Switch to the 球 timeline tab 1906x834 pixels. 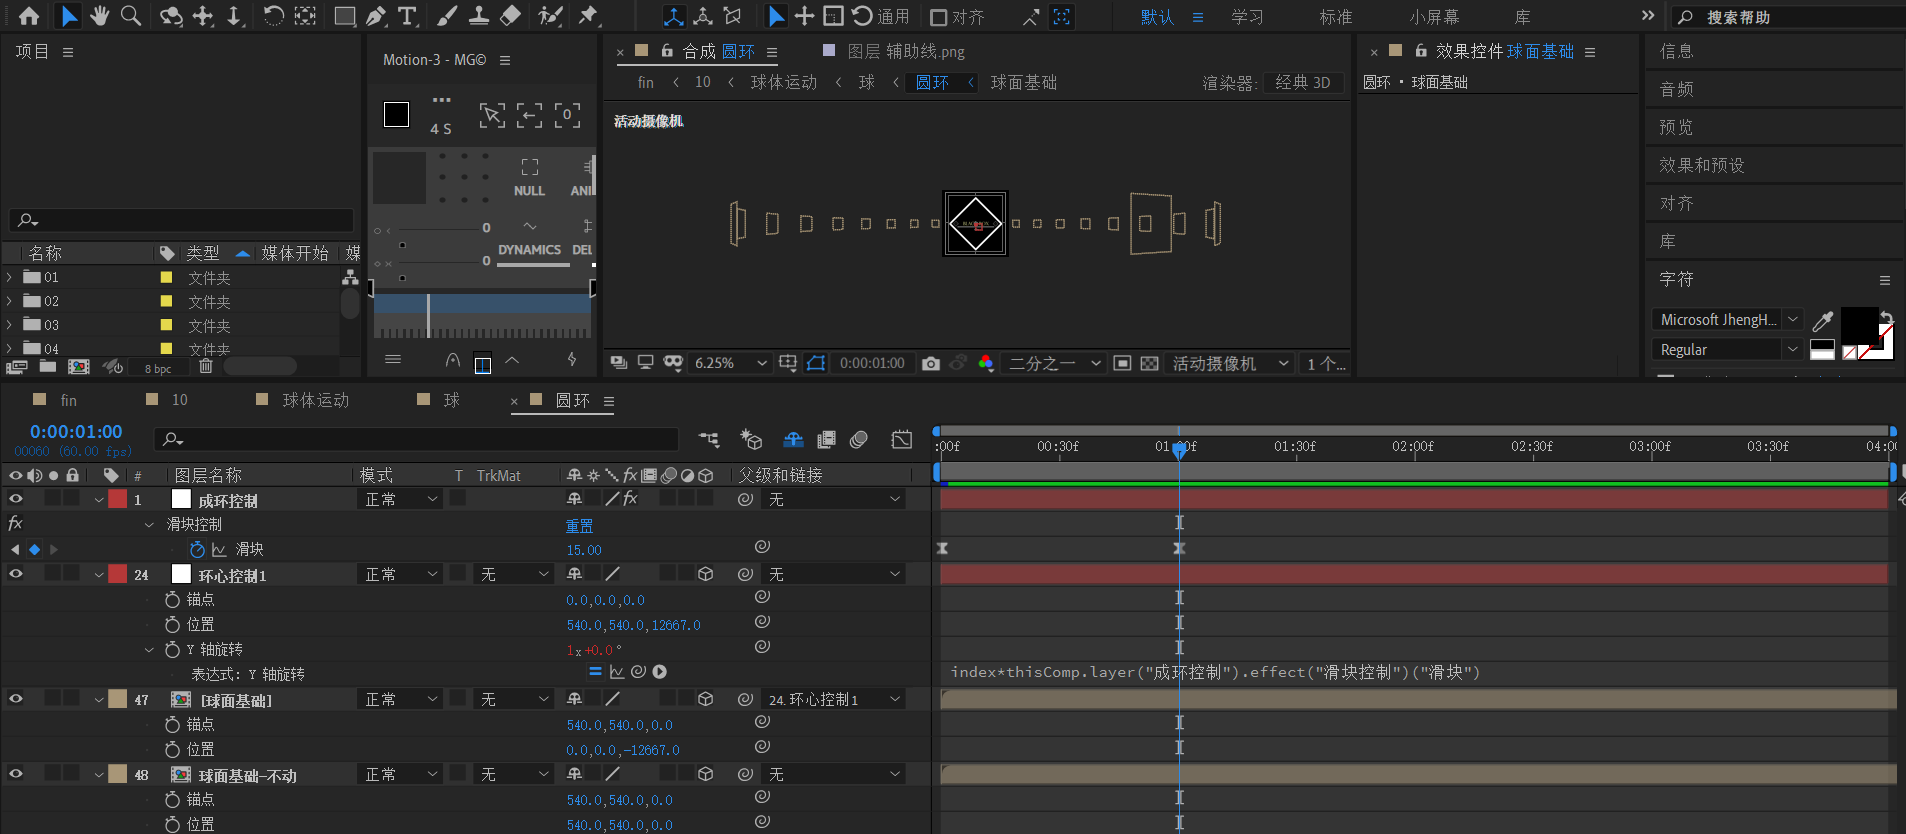coord(452,400)
